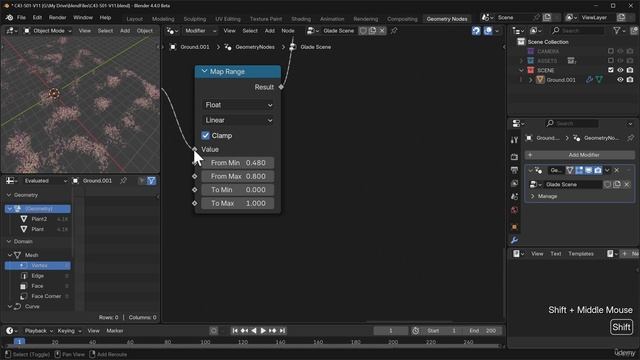
Task: Collapse the Mesh domain group
Action: click(10, 255)
